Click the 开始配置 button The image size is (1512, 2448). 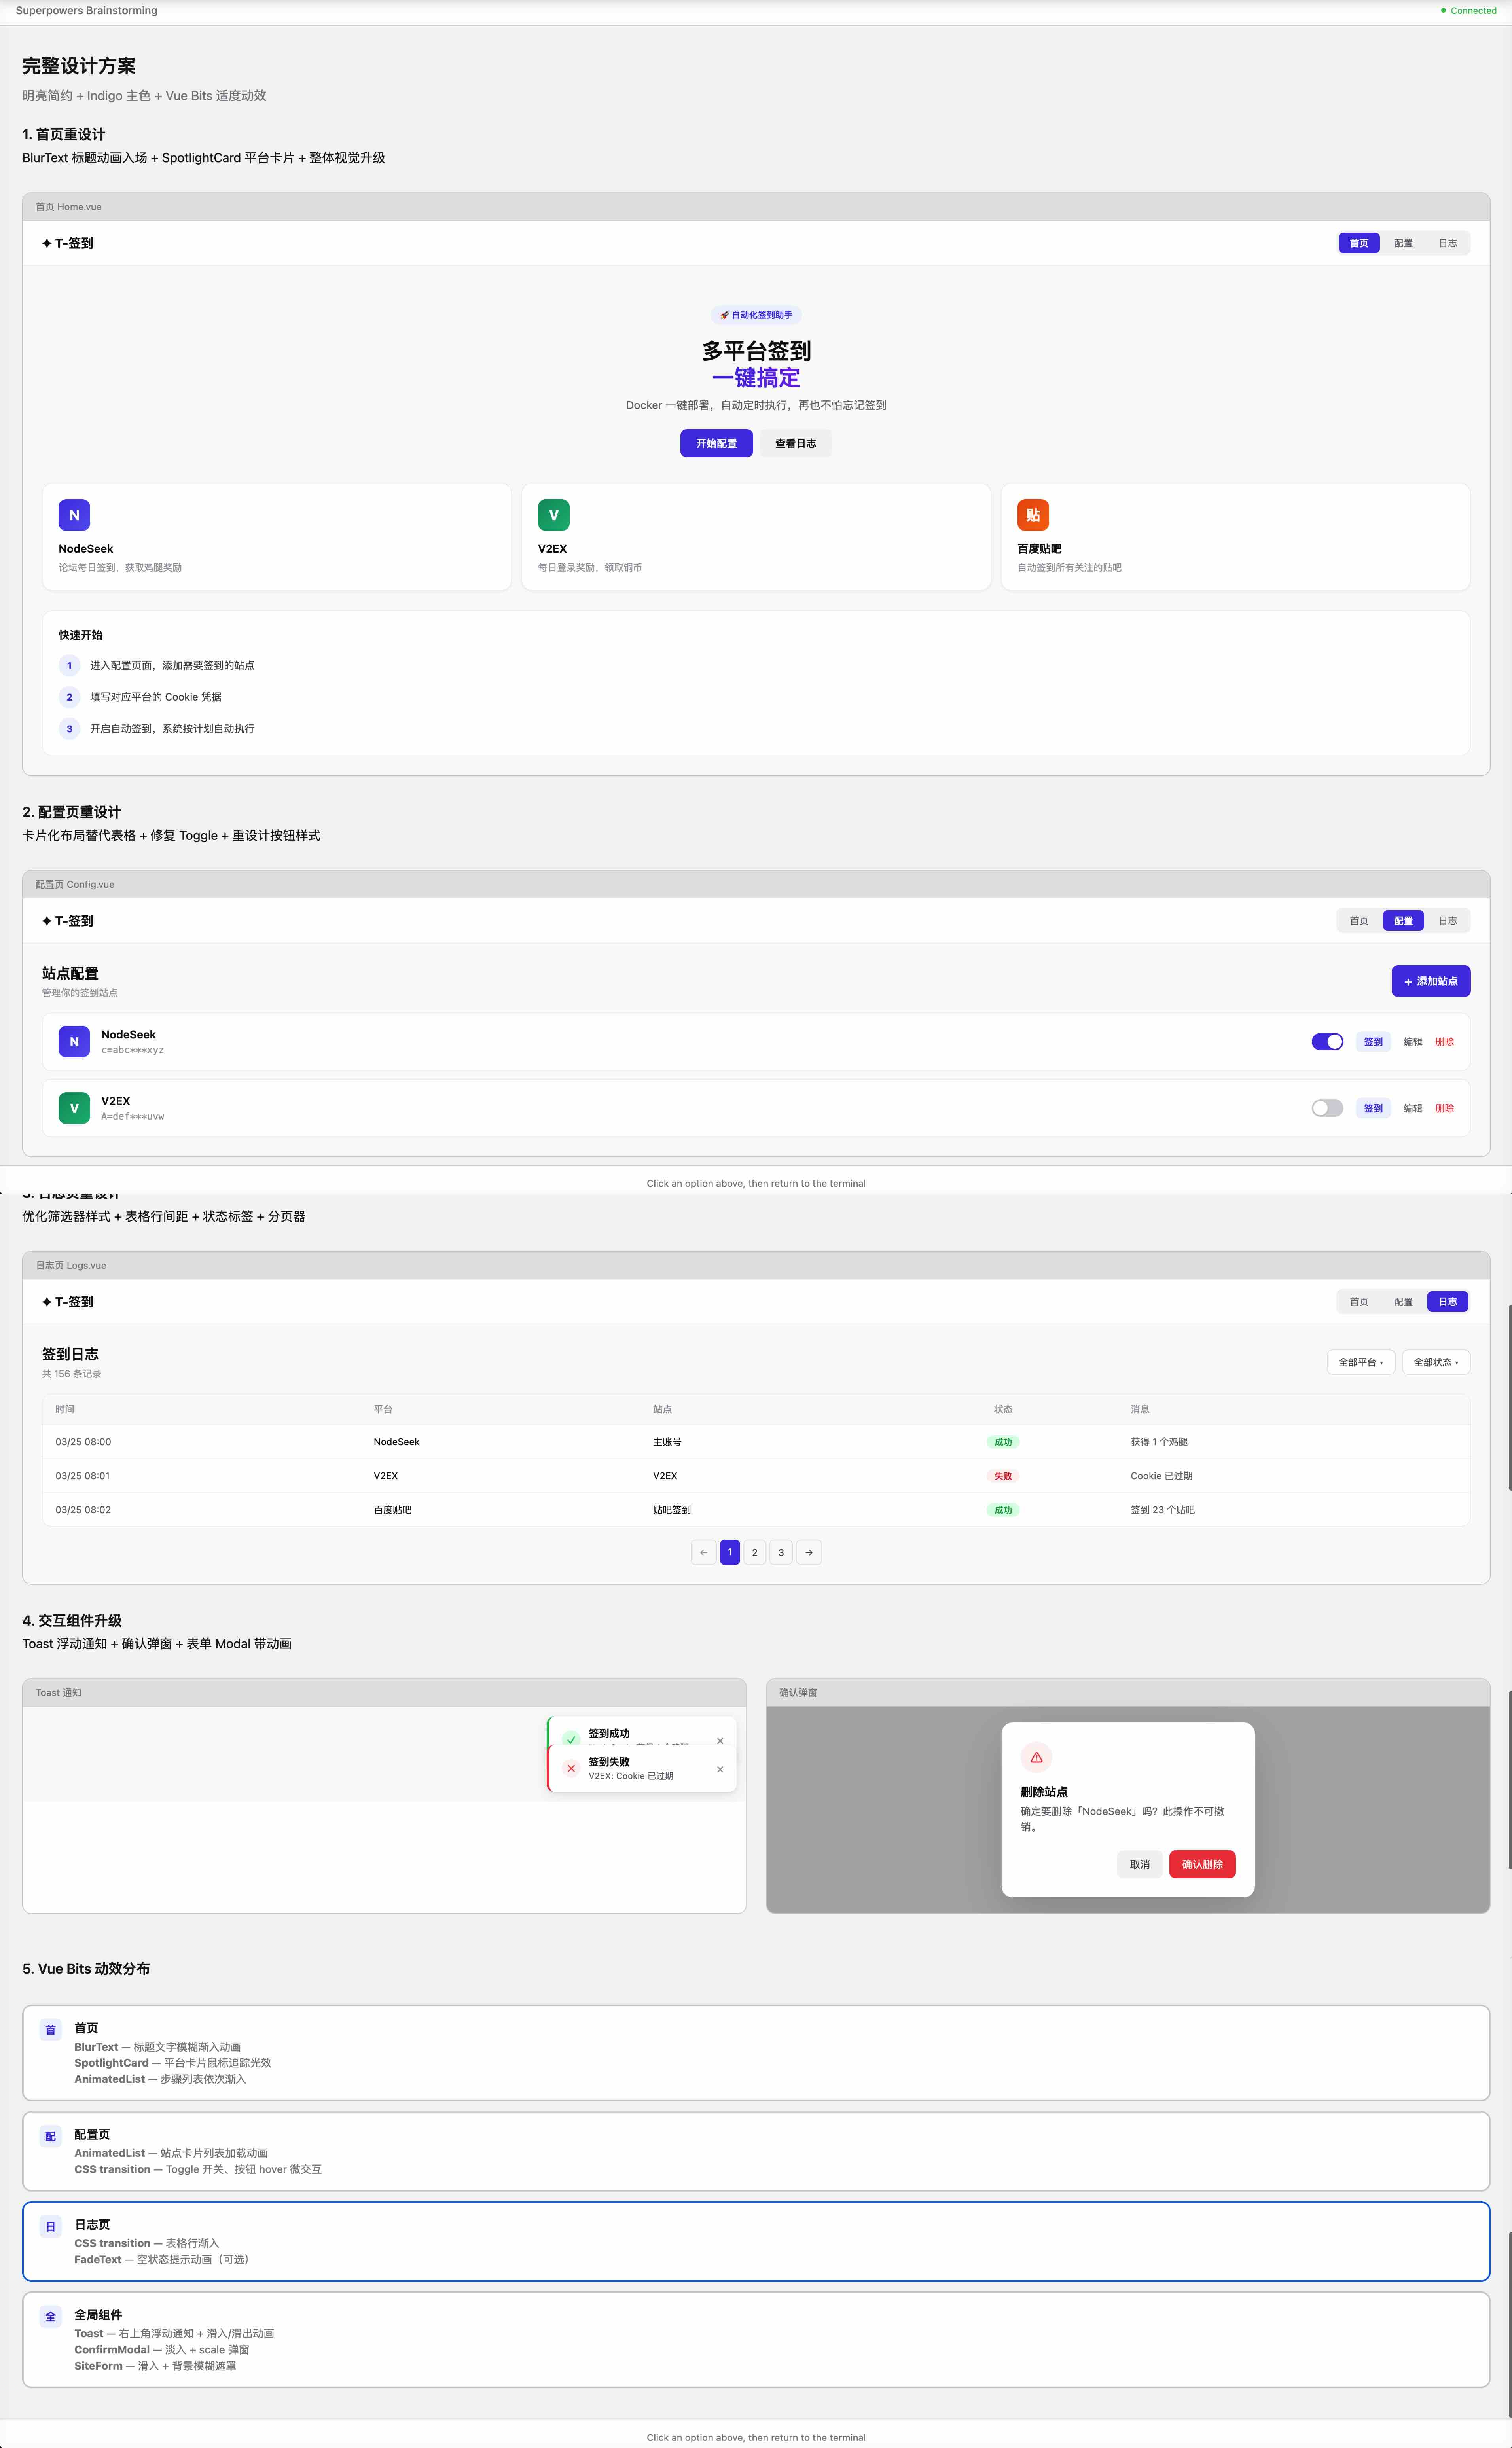tap(716, 443)
